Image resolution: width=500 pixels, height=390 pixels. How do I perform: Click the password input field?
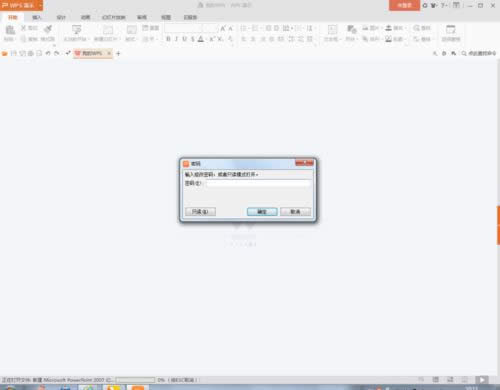point(258,183)
